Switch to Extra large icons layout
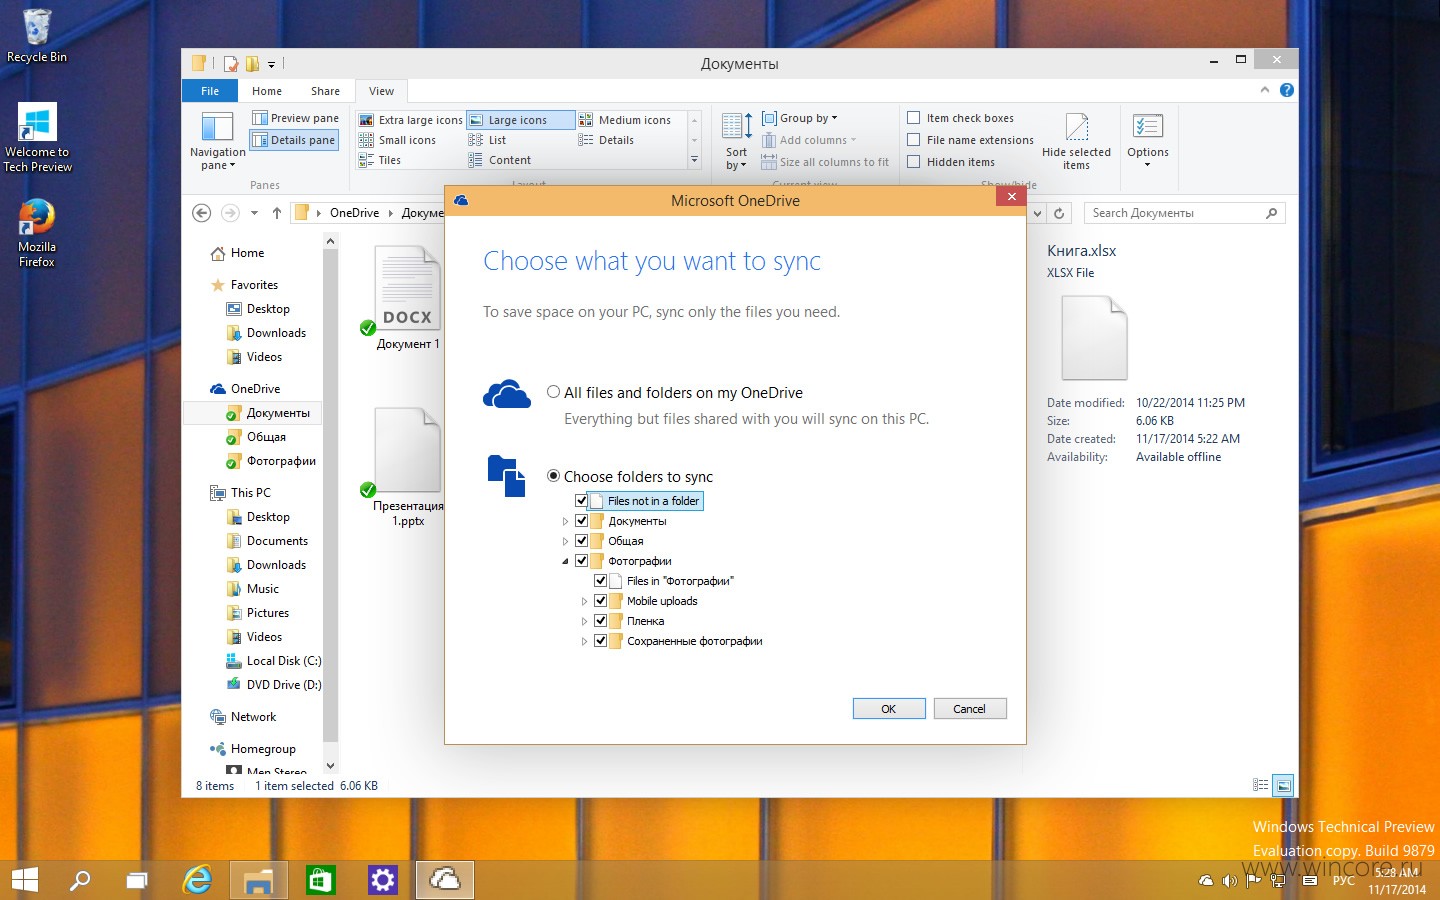The image size is (1440, 900). 411,120
